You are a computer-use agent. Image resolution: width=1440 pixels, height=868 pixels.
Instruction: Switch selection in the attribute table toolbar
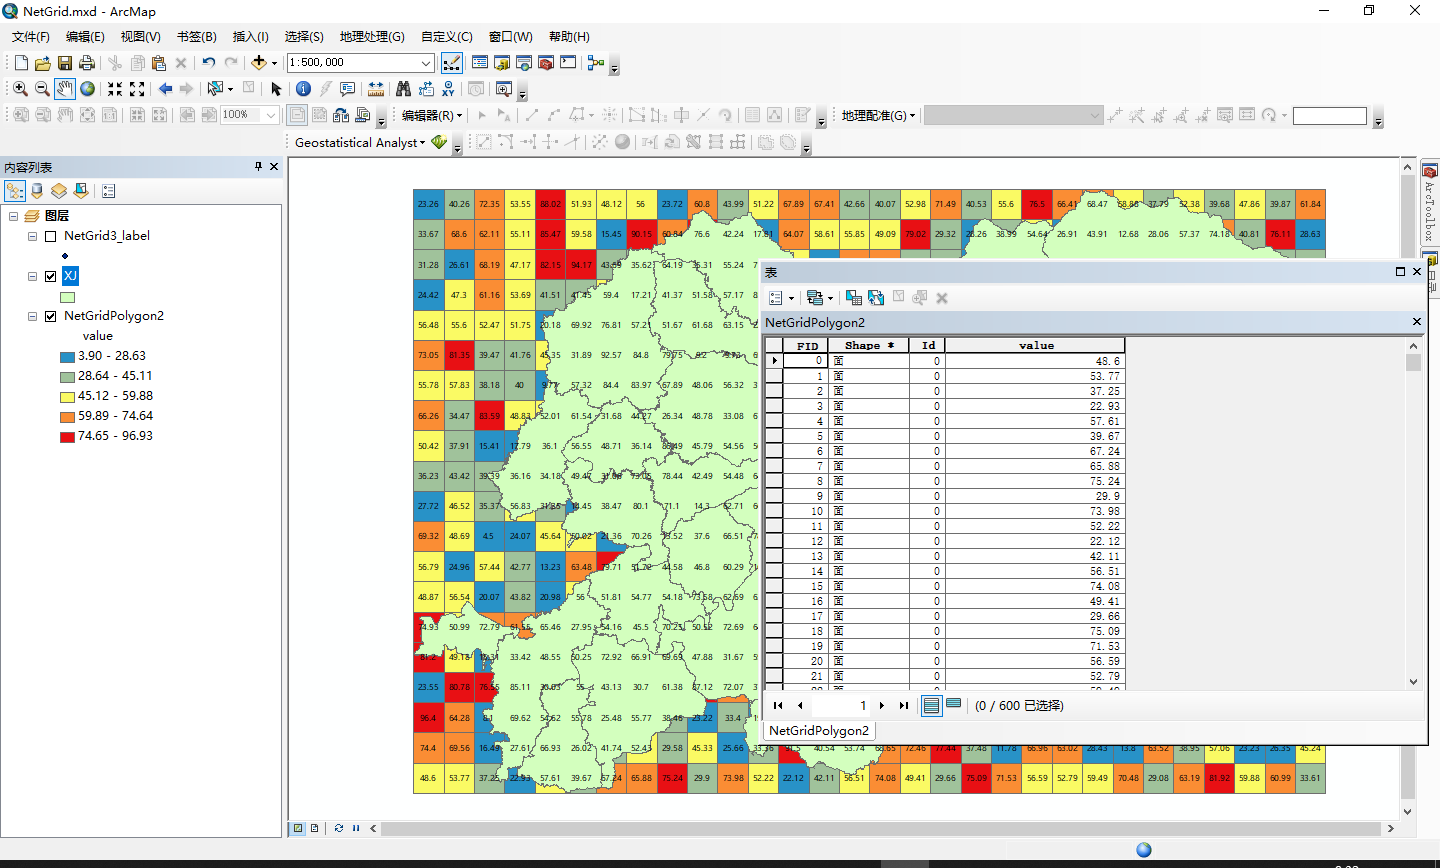[878, 297]
